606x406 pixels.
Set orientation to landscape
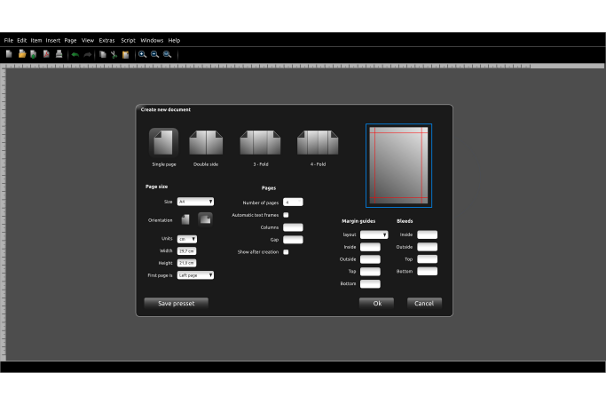point(205,219)
